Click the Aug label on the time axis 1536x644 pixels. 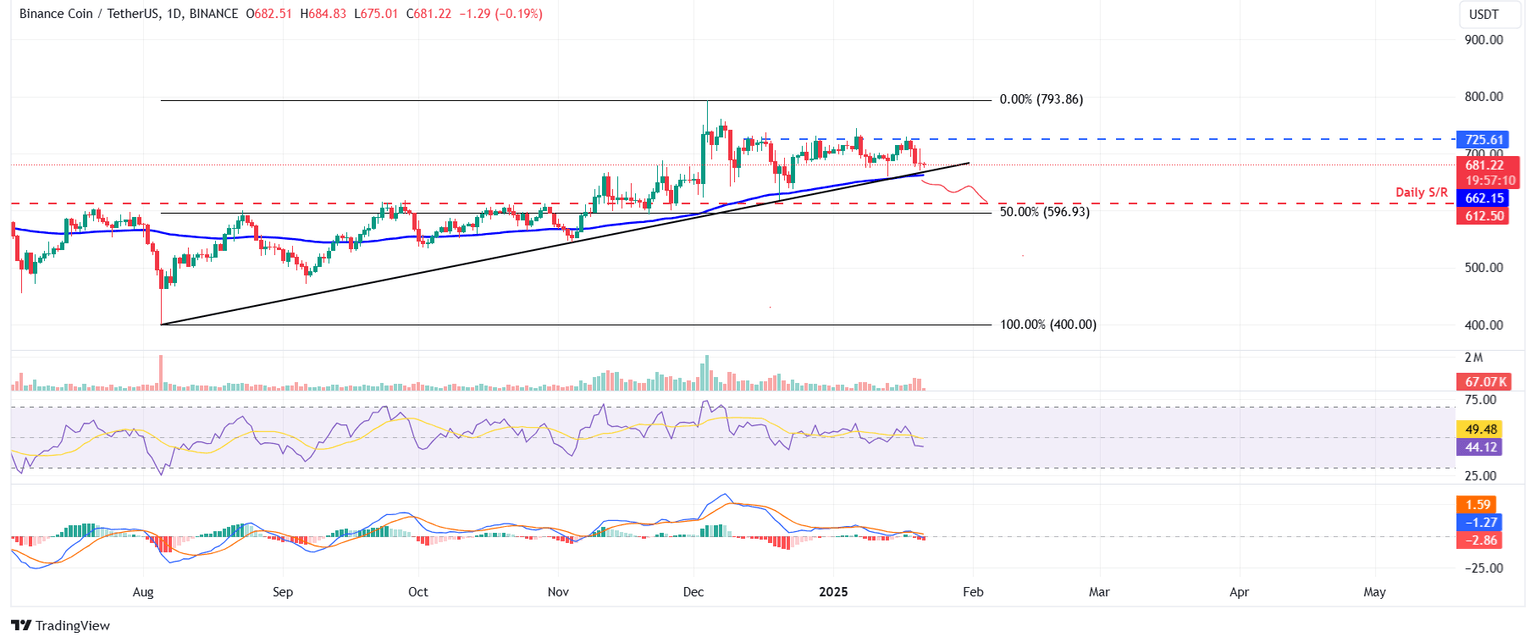point(143,592)
